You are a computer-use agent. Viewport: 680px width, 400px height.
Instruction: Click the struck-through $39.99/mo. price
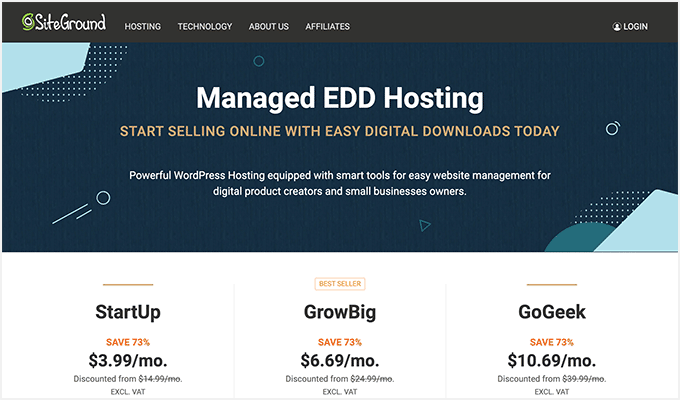pos(584,379)
